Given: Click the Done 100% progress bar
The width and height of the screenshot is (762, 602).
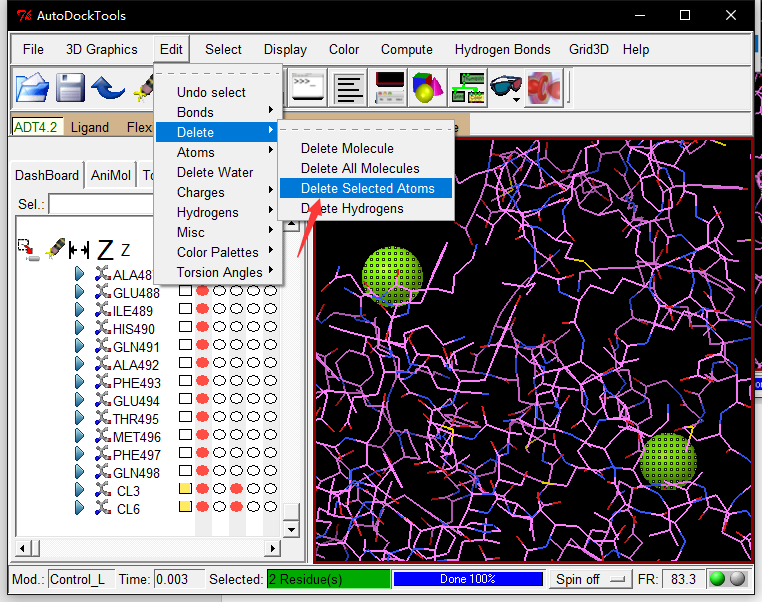Looking at the screenshot, I should pyautogui.click(x=468, y=579).
